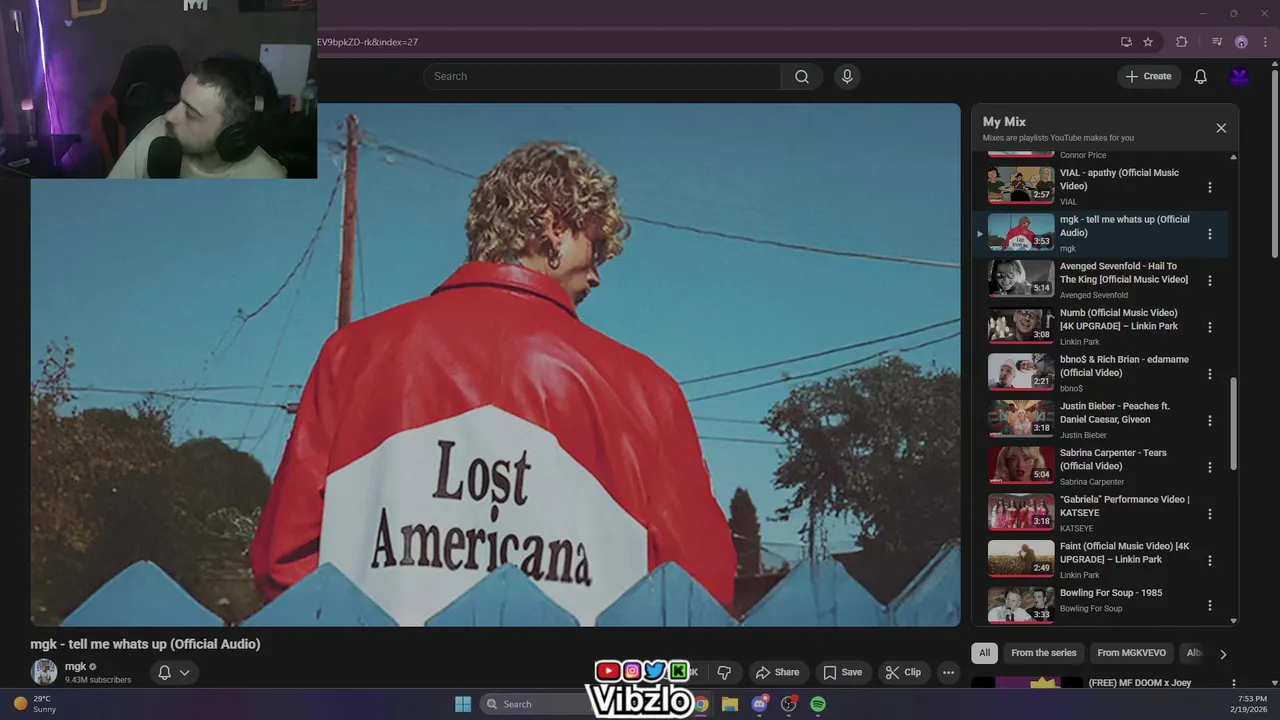
Task: Click the YouTube search magnifier button
Action: (x=802, y=76)
